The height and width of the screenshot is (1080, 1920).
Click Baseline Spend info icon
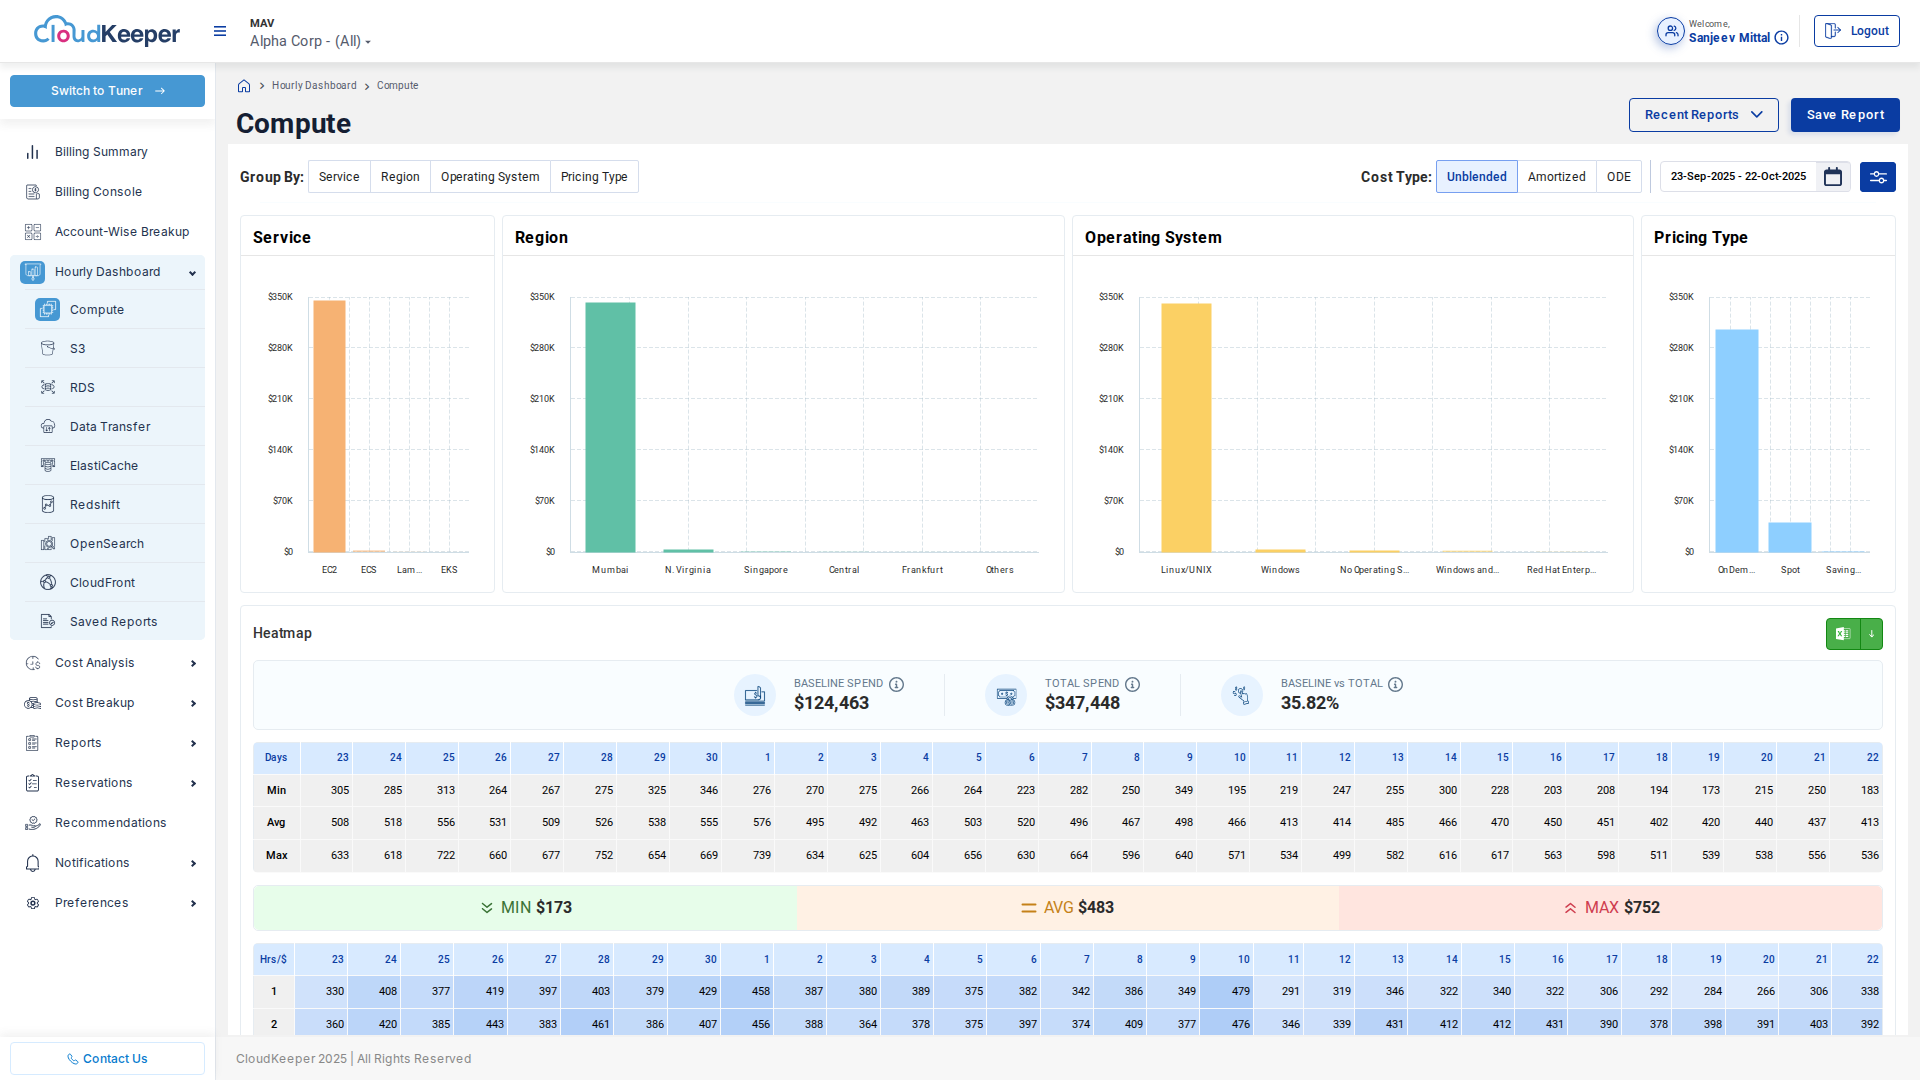pyautogui.click(x=897, y=684)
